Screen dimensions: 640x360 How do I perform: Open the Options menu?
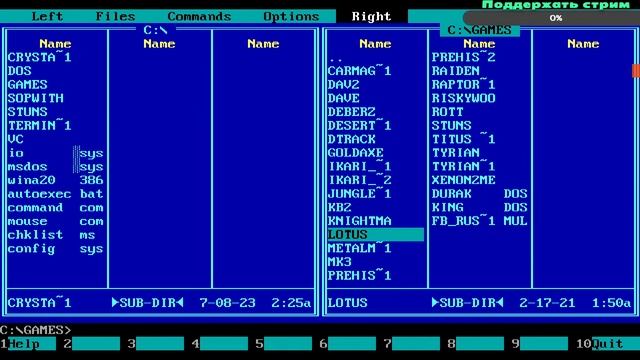[291, 16]
